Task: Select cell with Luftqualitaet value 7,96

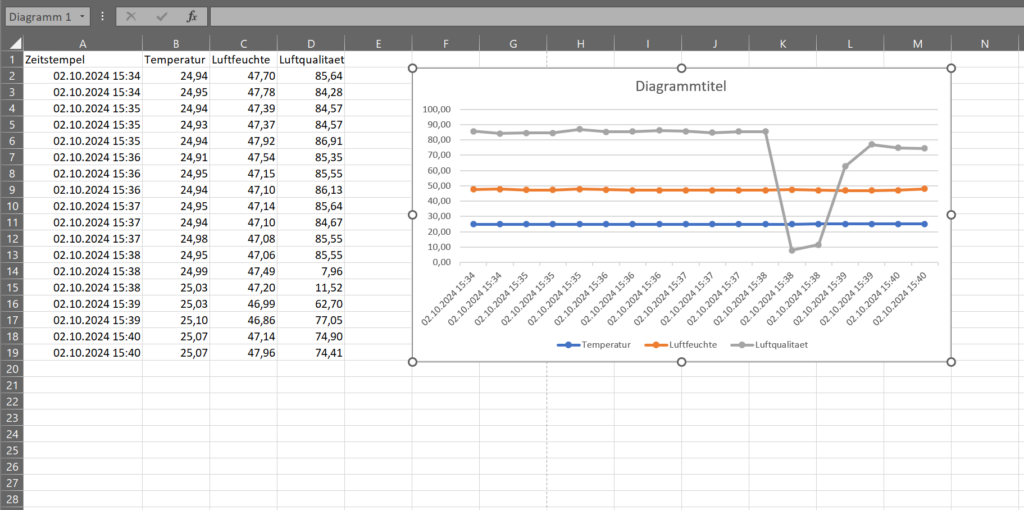Action: coord(311,270)
